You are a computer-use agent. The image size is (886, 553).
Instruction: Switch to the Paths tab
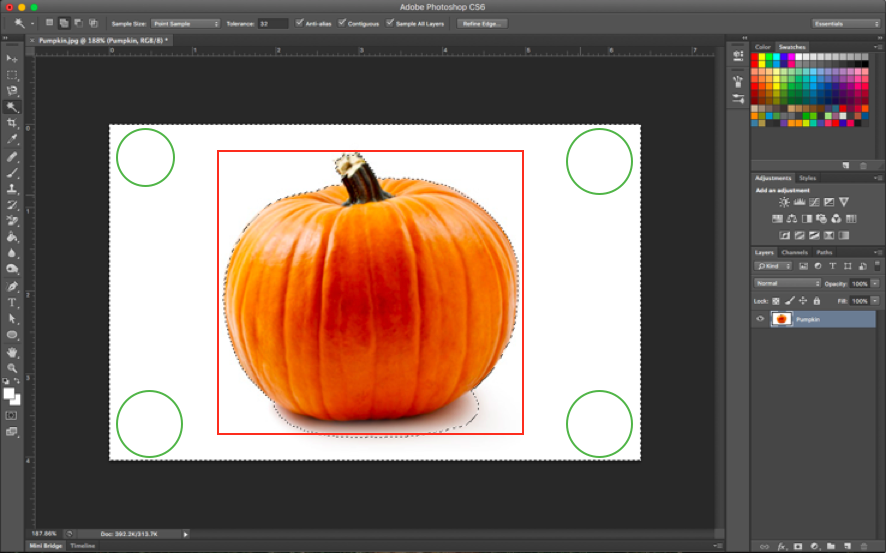point(824,252)
